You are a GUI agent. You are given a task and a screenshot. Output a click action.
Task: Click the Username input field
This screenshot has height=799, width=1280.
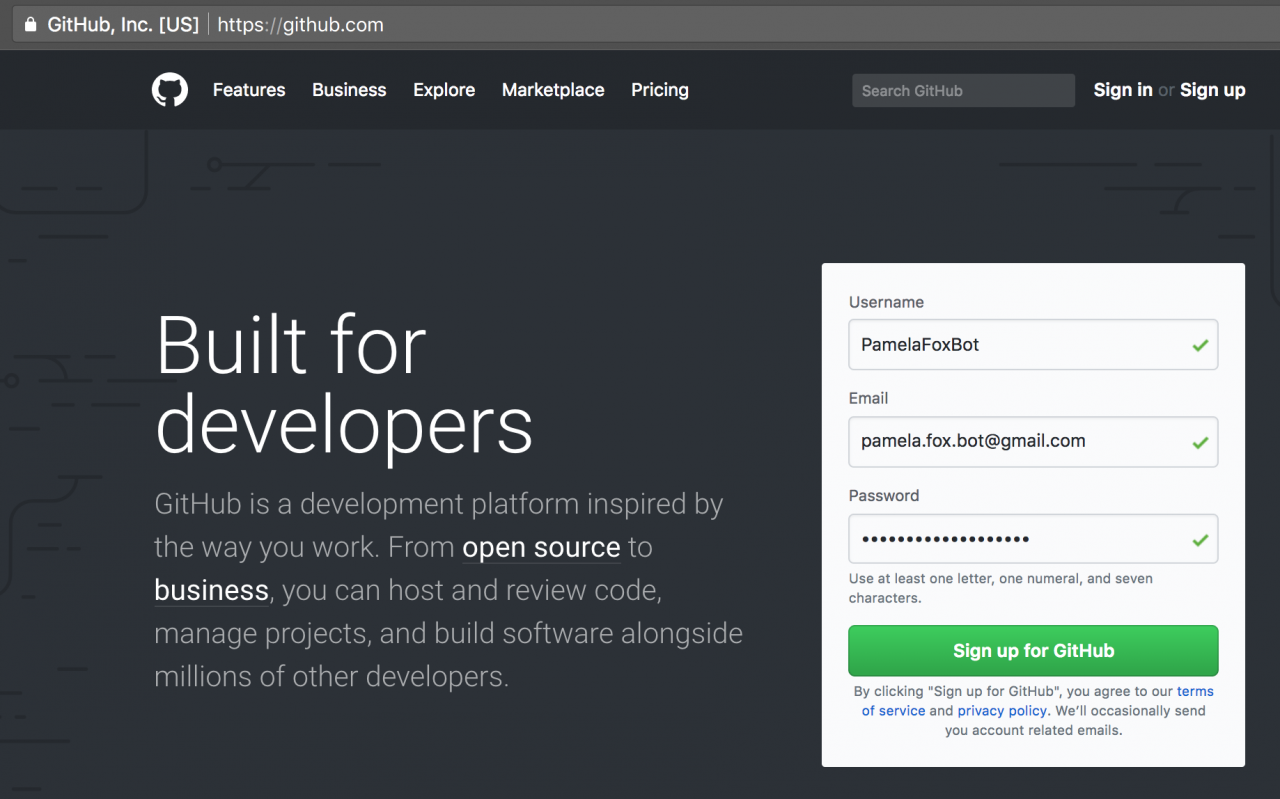tap(1033, 344)
